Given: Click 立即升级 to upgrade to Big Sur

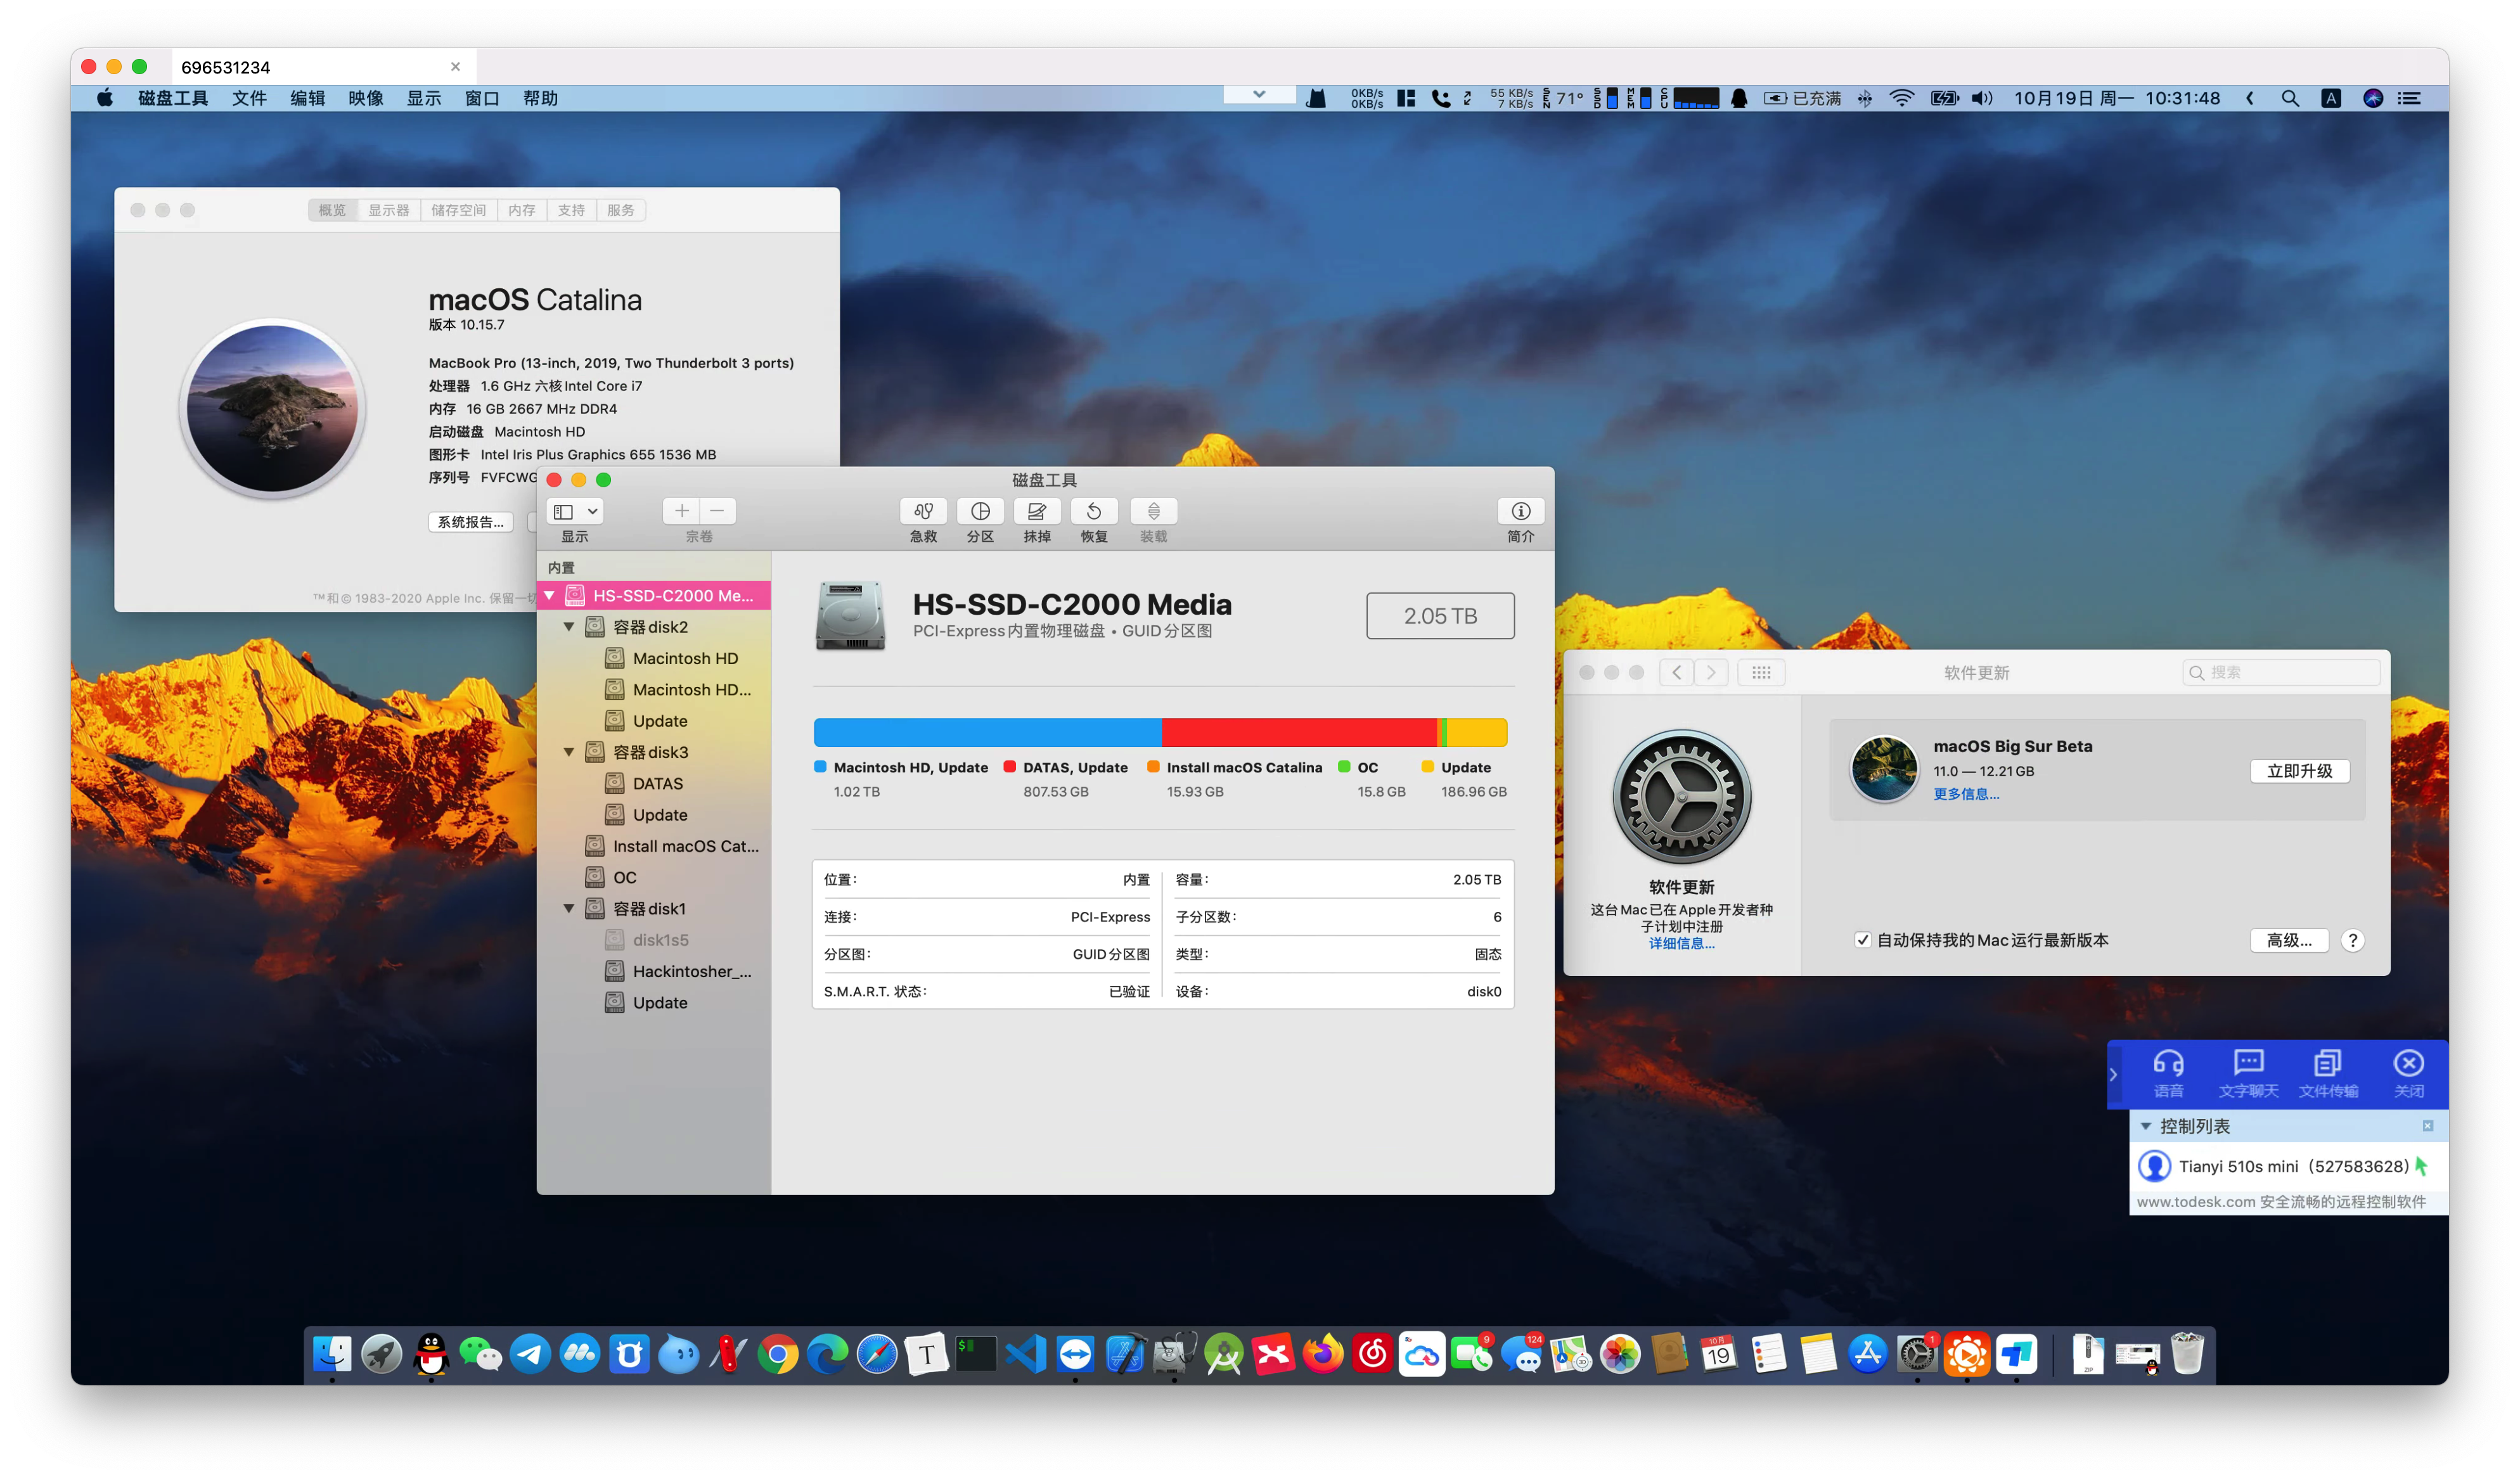Looking at the screenshot, I should coord(2299,771).
